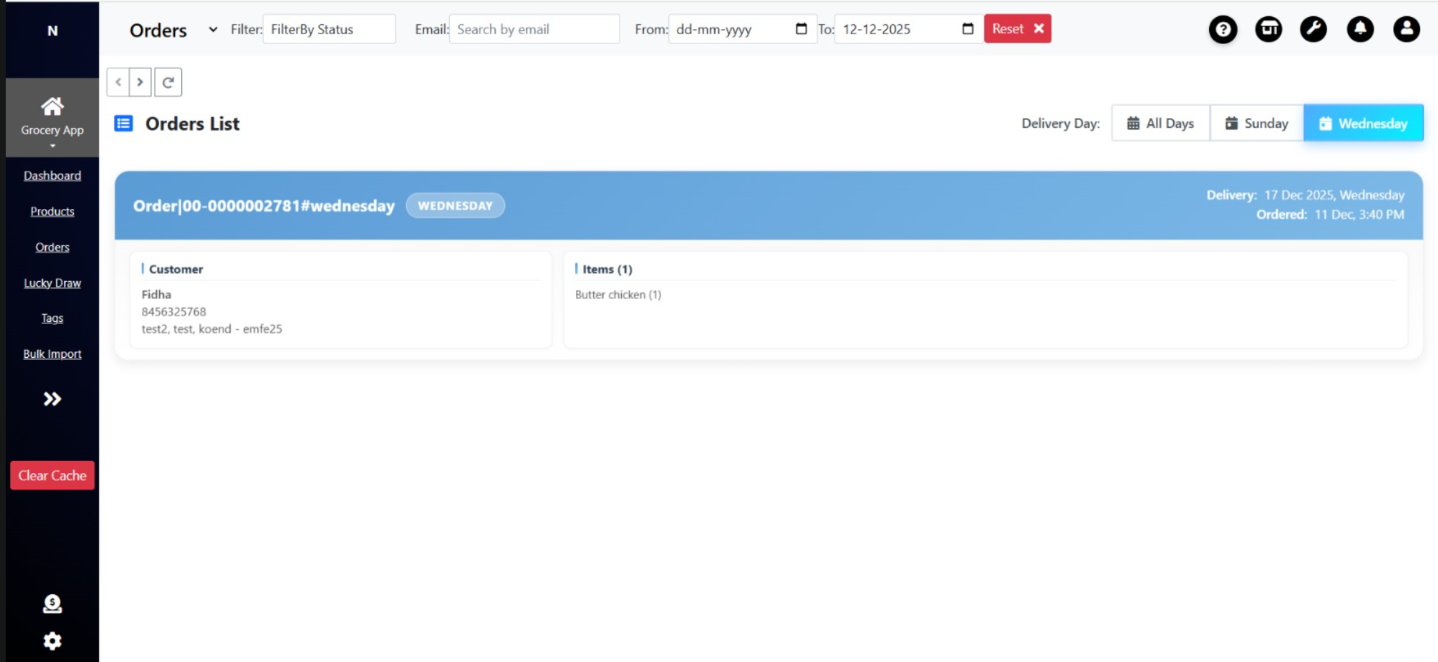Select the Wednesday delivery day filter

[x=1363, y=123]
